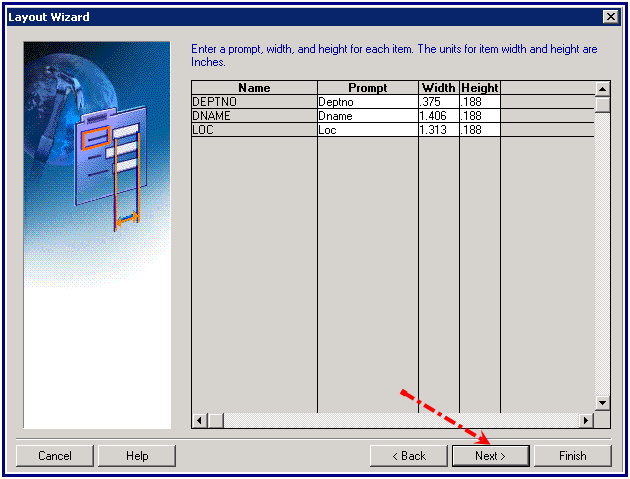This screenshot has height=479, width=630.
Task: Click the 1.313 width value for LOC
Action: click(439, 130)
